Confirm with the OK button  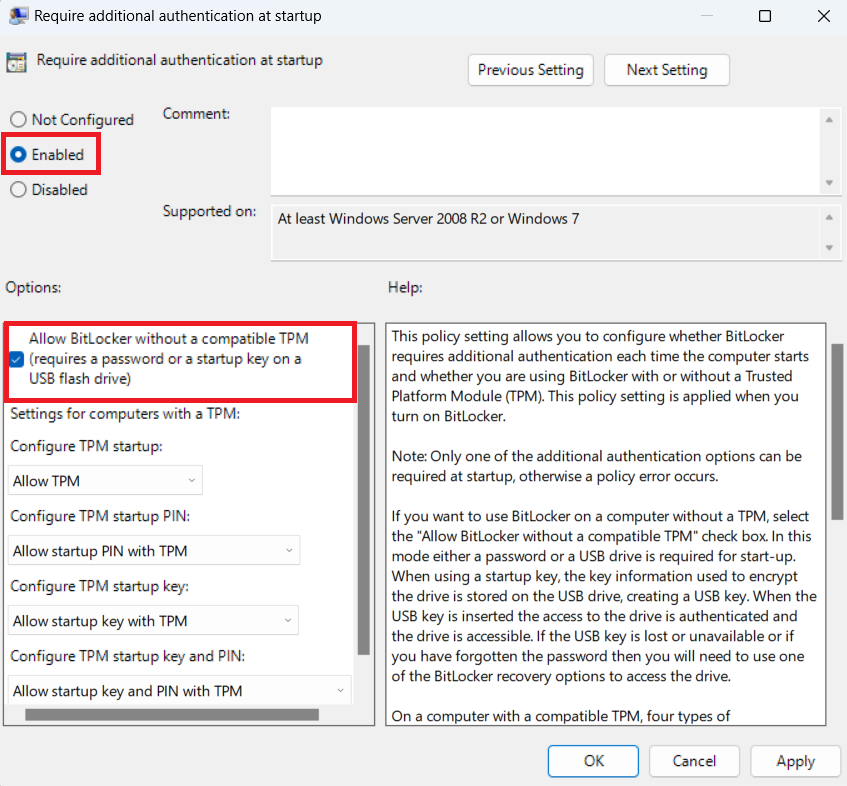593,761
